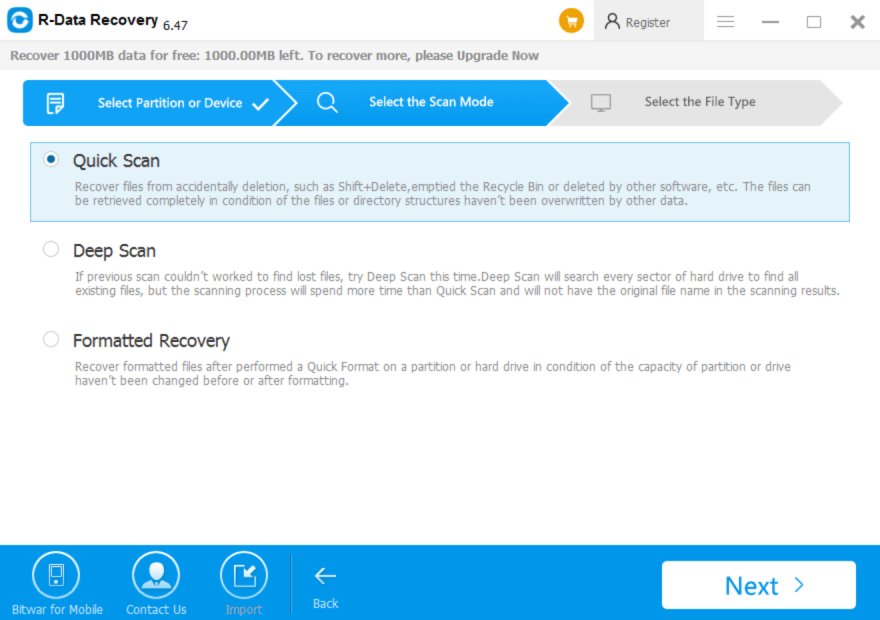Click the Quick Scan description paragraph

(x=443, y=194)
